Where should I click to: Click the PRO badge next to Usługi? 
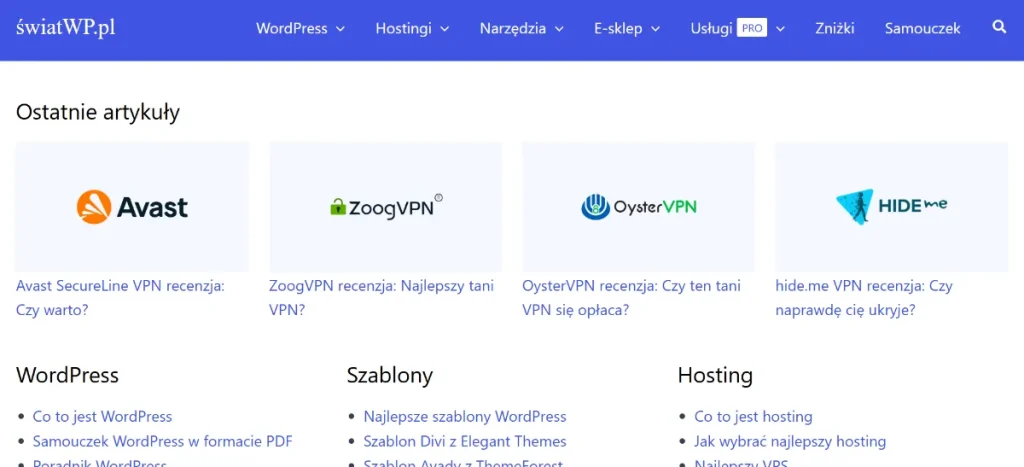(x=752, y=28)
